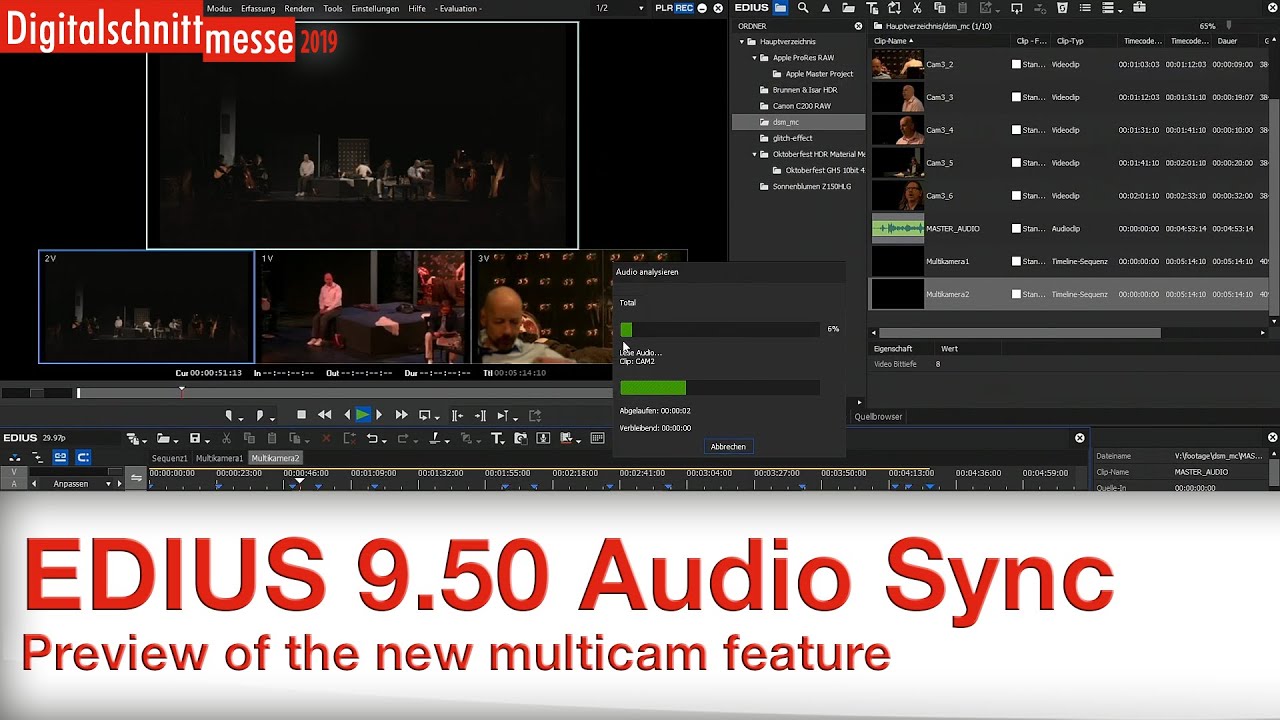Image resolution: width=1280 pixels, height=720 pixels.
Task: Select the 1V multicam camera view
Action: pos(361,307)
